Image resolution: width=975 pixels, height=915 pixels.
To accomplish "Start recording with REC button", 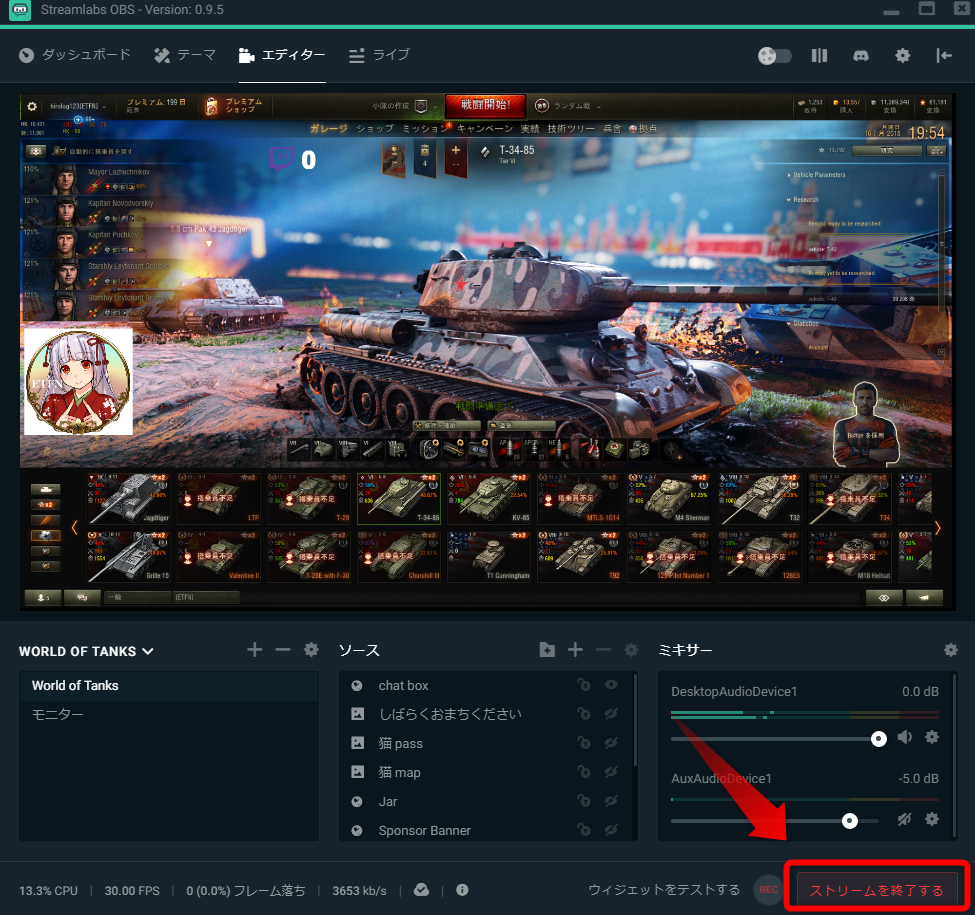I will point(769,890).
